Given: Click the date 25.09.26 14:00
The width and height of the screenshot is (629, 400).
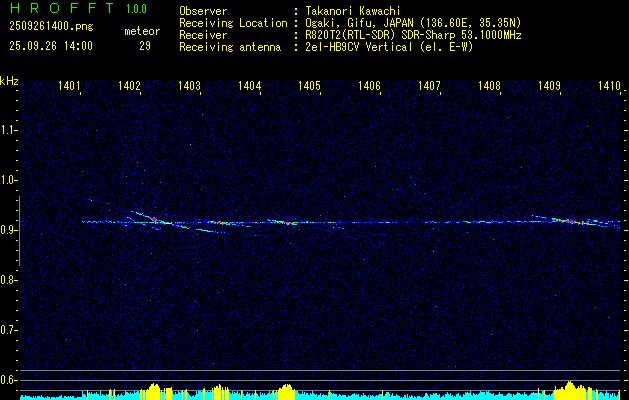Looking at the screenshot, I should [x=51, y=46].
